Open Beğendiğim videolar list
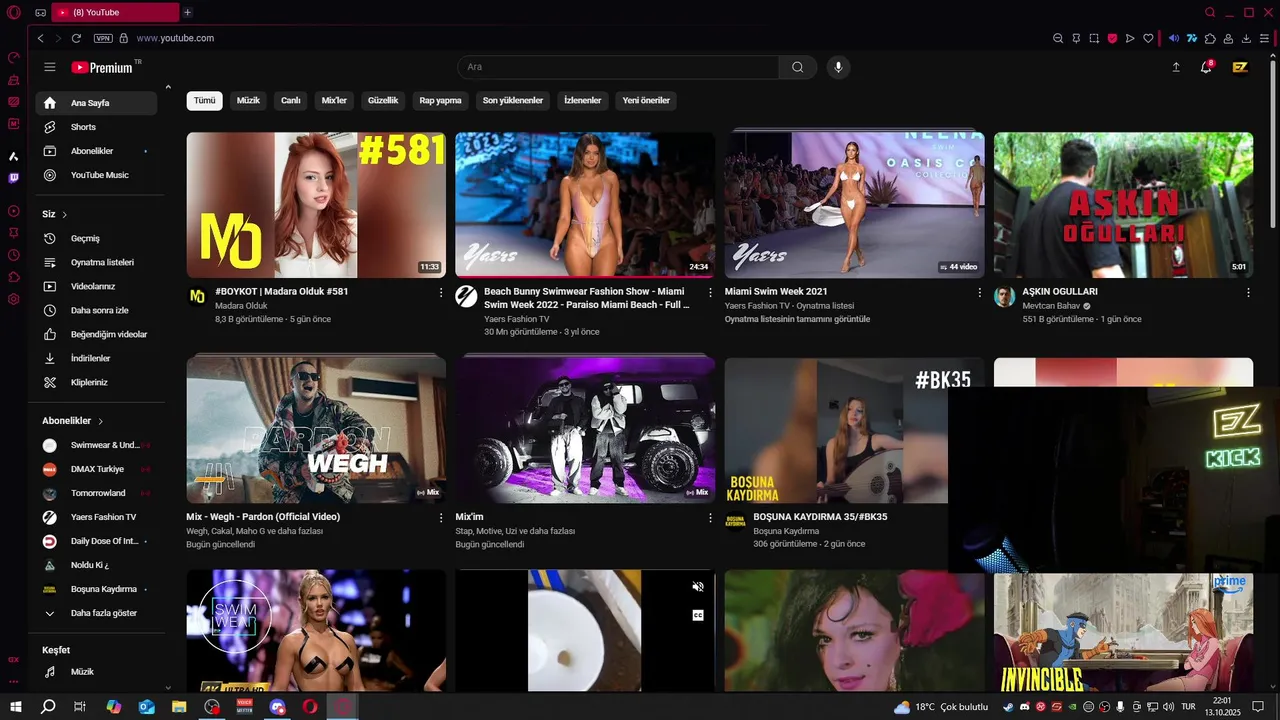The height and width of the screenshot is (720, 1280). (96, 335)
